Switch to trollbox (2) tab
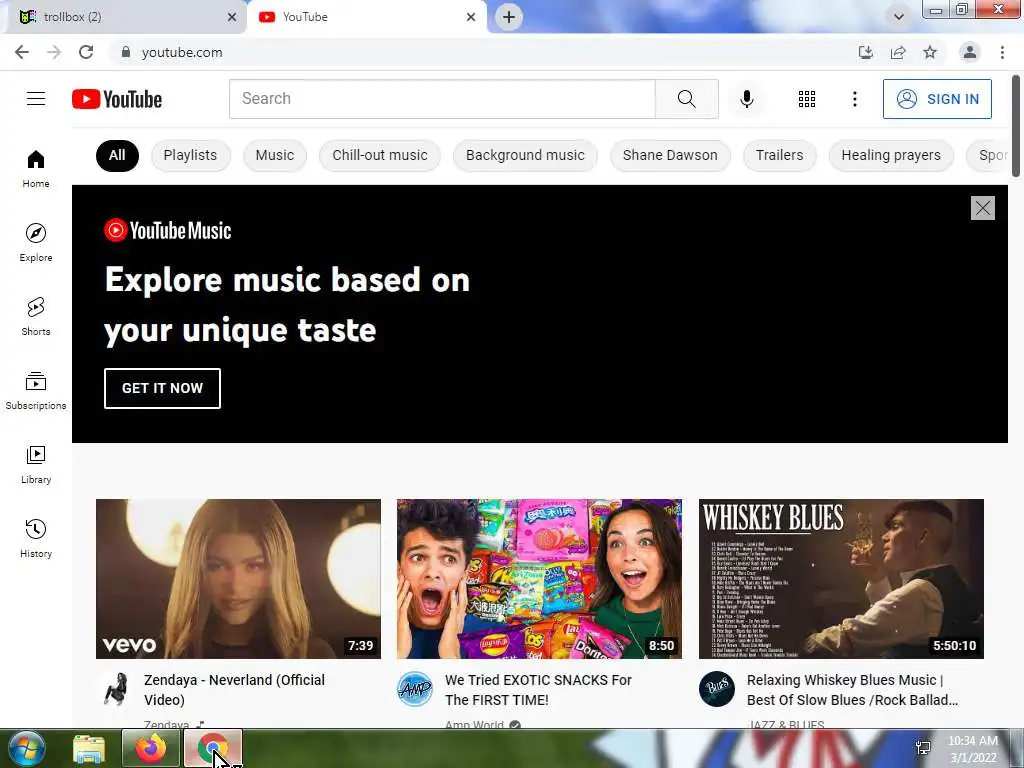Image resolution: width=1024 pixels, height=768 pixels. coord(124,17)
